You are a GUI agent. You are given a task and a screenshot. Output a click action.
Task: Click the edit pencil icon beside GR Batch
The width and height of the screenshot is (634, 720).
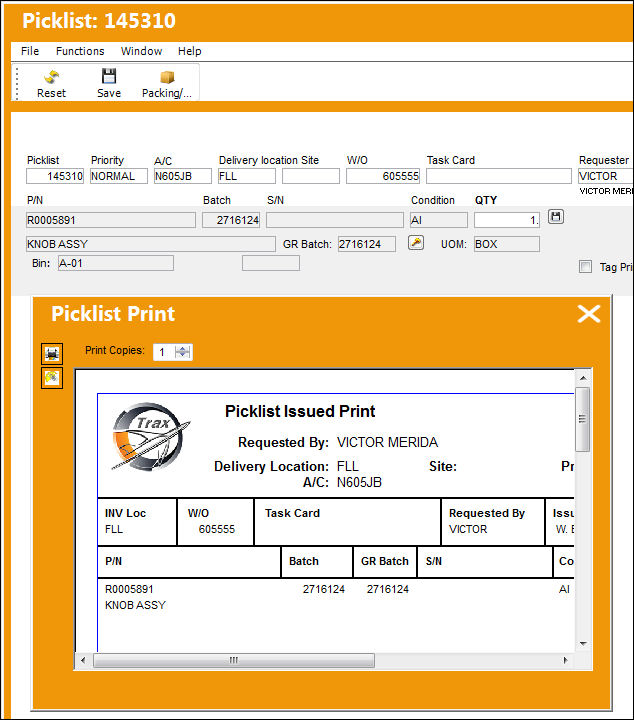pos(416,243)
